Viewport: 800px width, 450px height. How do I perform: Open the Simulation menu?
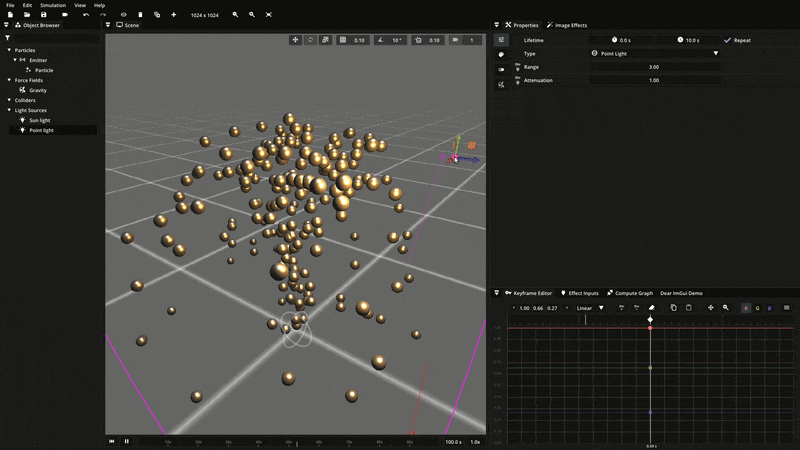(52, 5)
